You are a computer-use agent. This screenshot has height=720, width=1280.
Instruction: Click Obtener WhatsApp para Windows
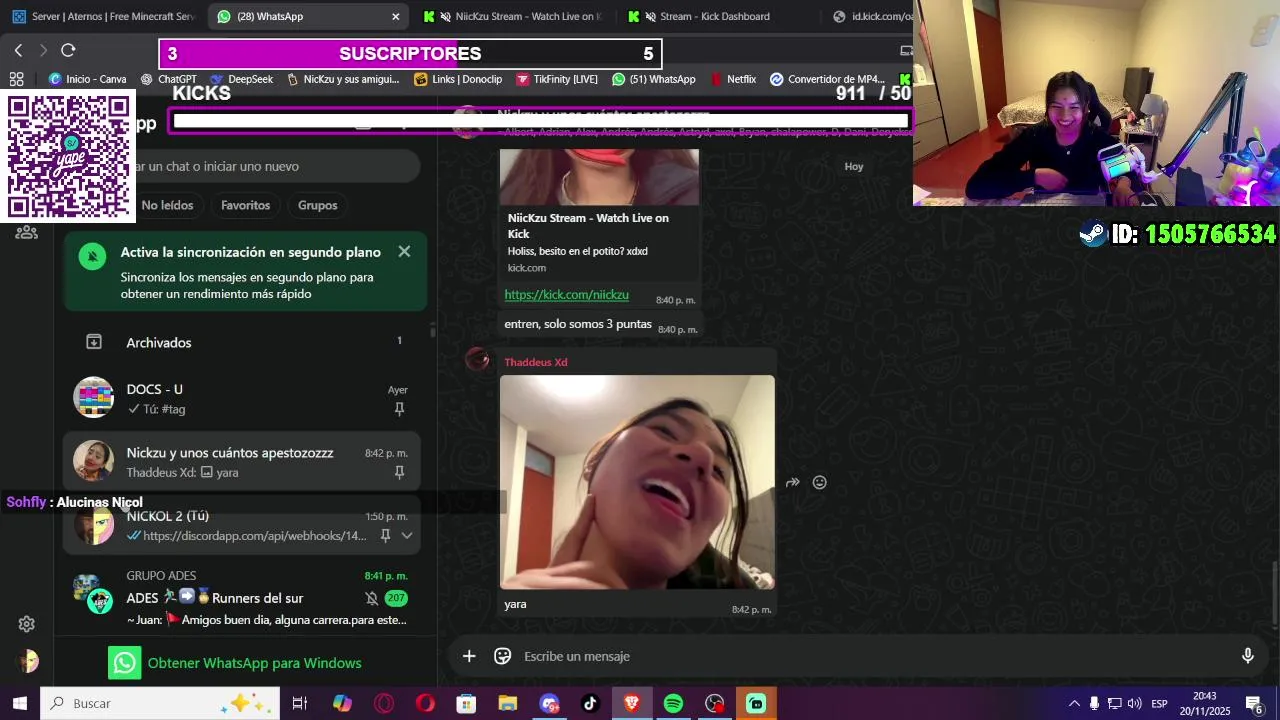236,663
